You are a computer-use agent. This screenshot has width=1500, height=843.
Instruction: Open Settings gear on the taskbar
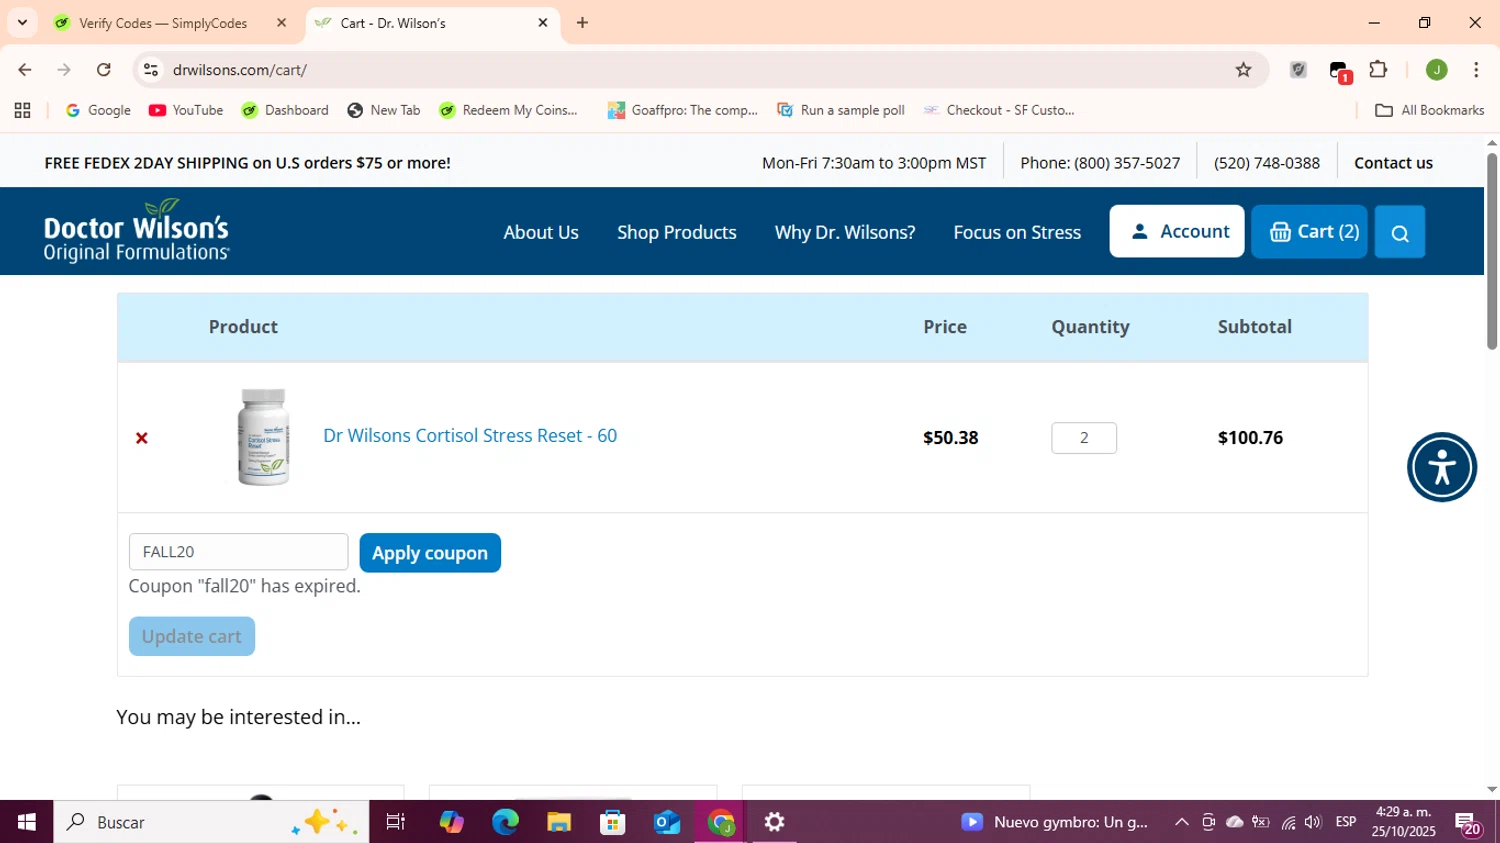[775, 822]
